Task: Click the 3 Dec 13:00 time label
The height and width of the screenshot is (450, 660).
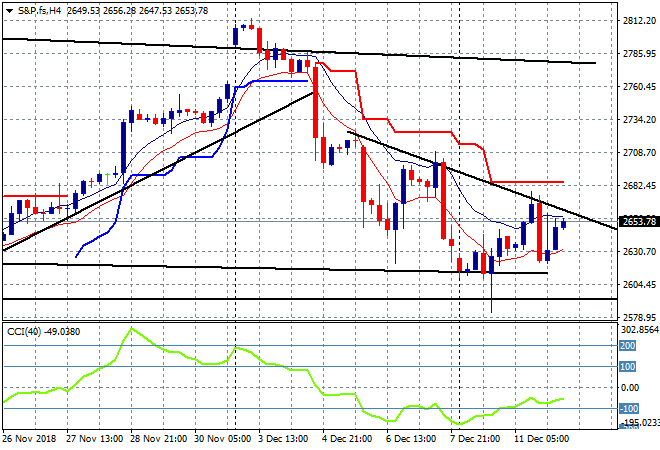Action: click(x=283, y=439)
